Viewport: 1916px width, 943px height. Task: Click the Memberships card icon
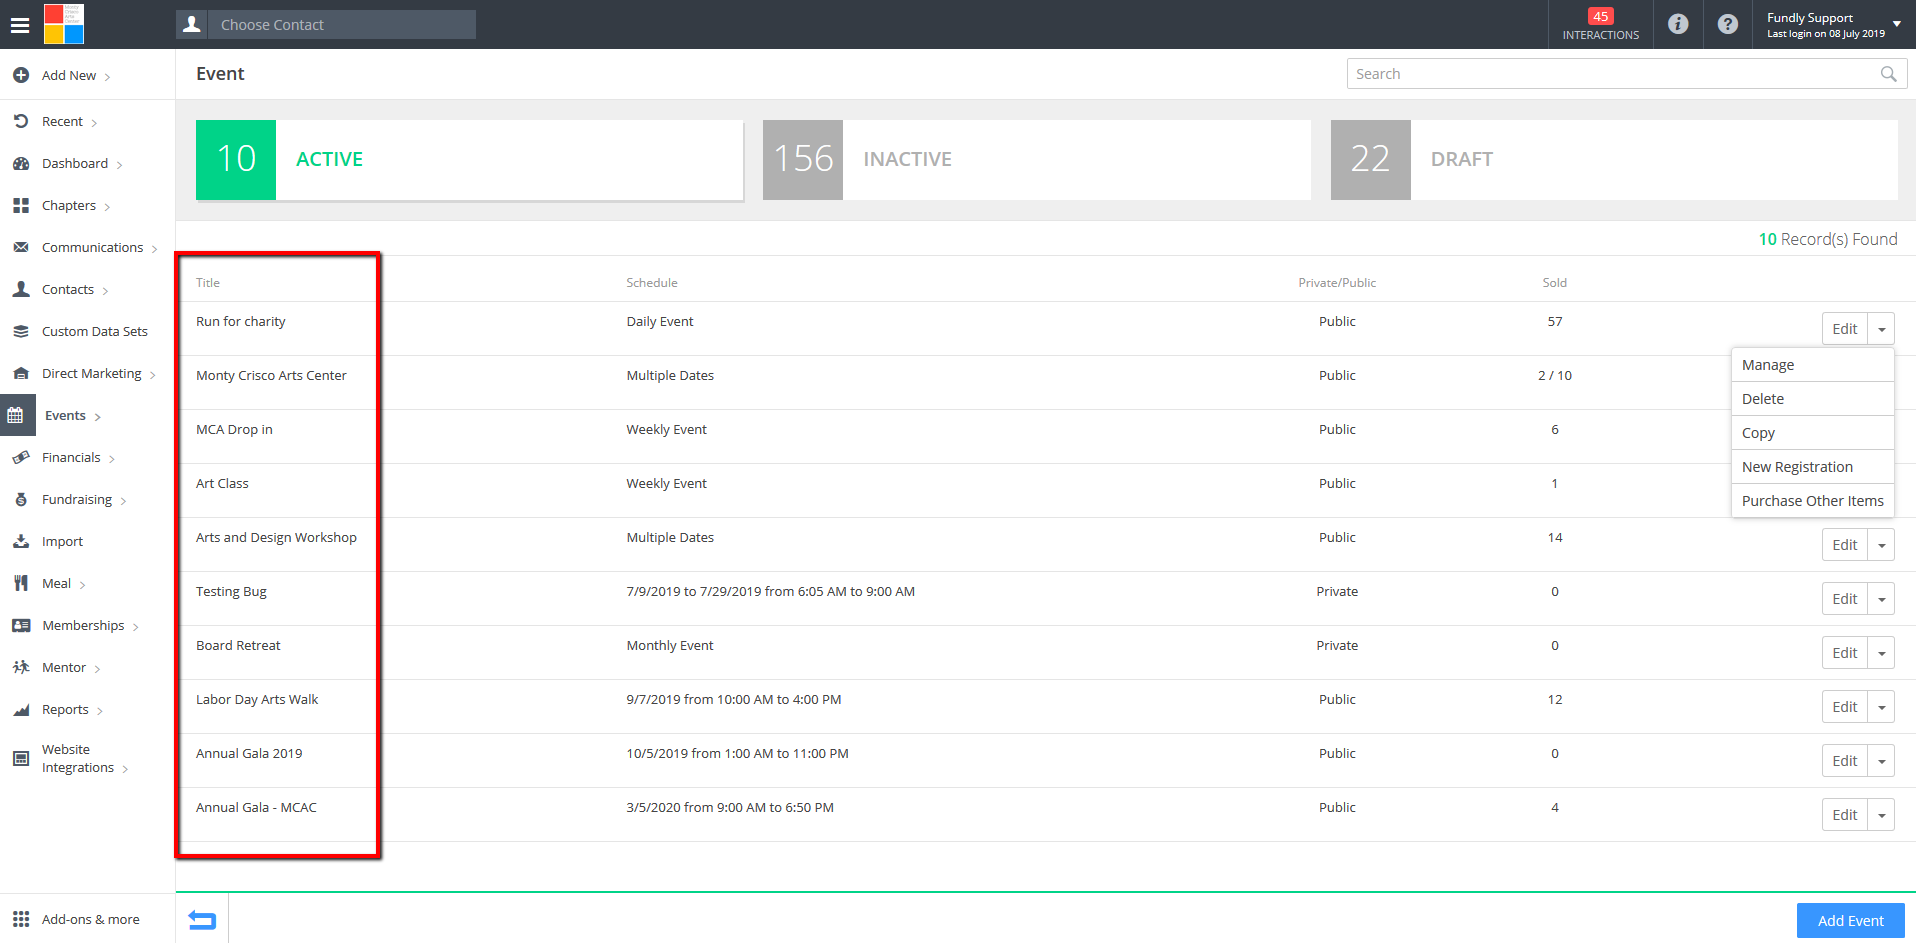(x=21, y=625)
